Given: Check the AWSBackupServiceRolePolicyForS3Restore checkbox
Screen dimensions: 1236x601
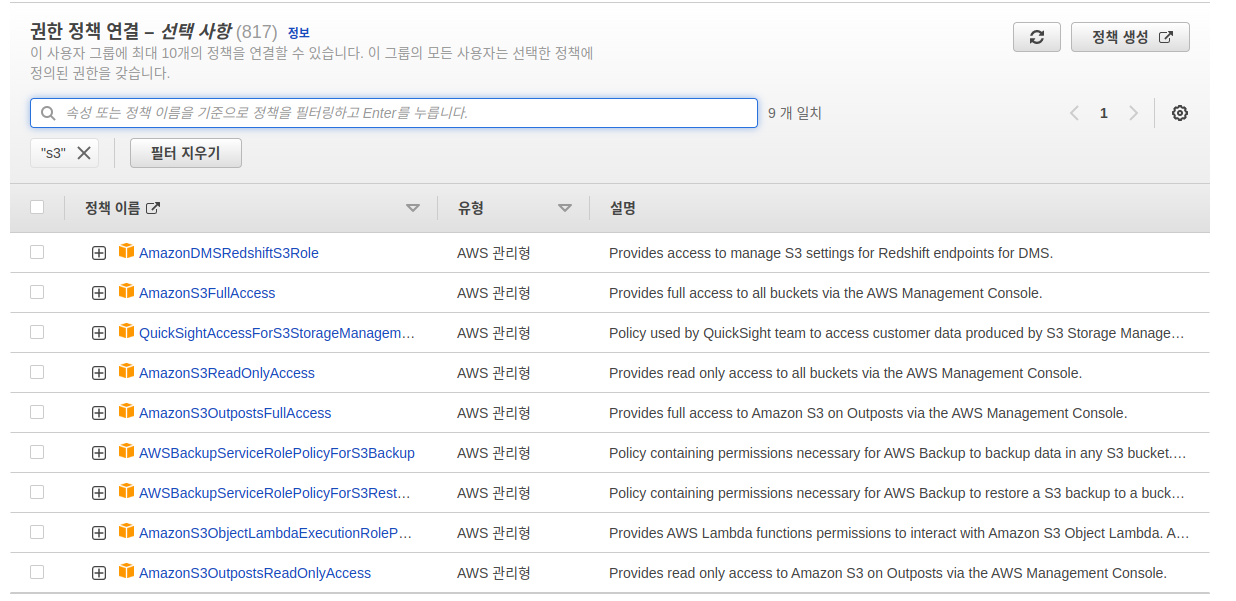Looking at the screenshot, I should (37, 492).
